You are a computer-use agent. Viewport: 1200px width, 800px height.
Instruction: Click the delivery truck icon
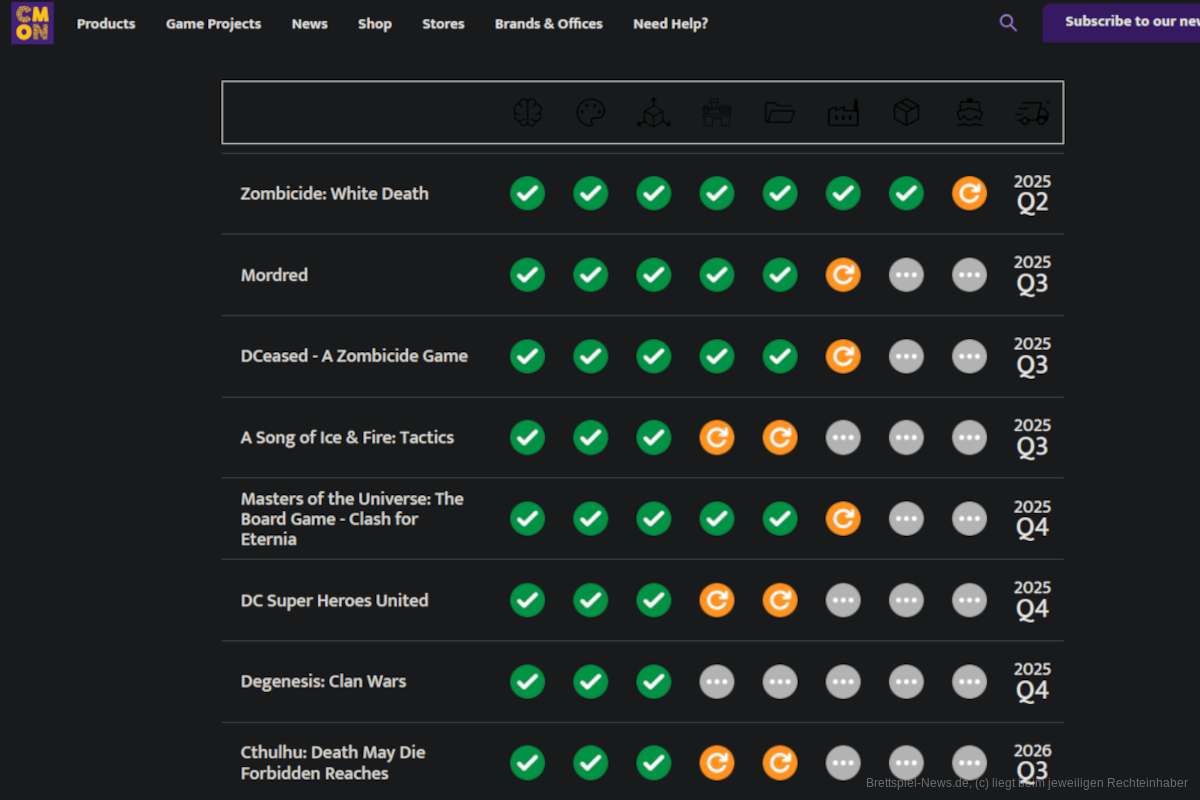[1032, 113]
